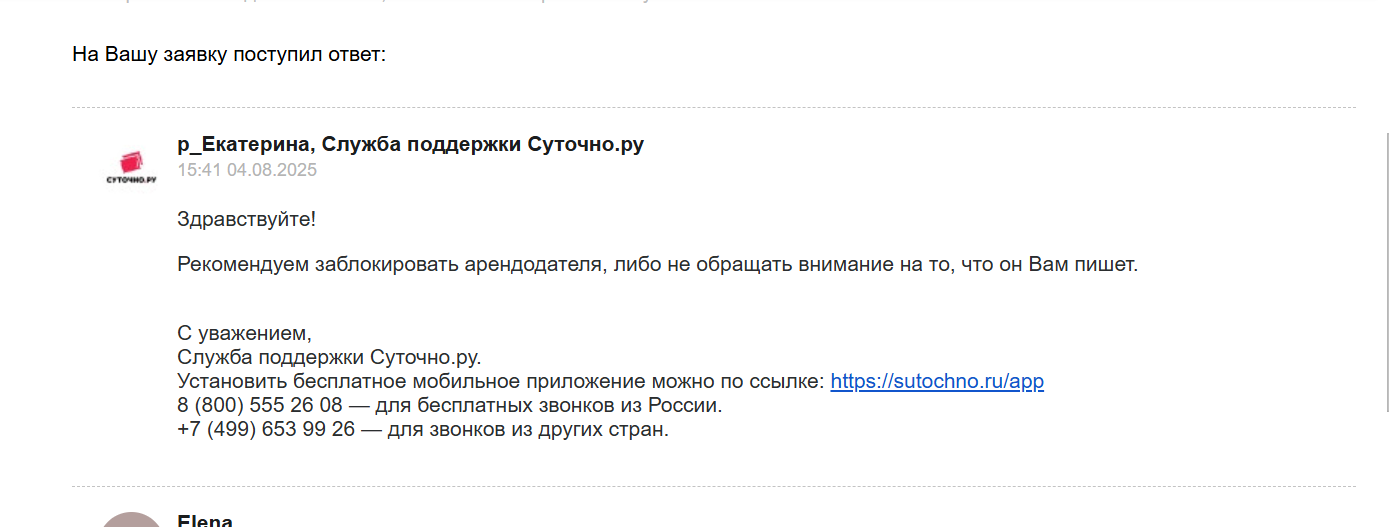Click sentence starting Рекомендуем заблокировать арендодателя
This screenshot has width=1389, height=527.
pos(657,265)
